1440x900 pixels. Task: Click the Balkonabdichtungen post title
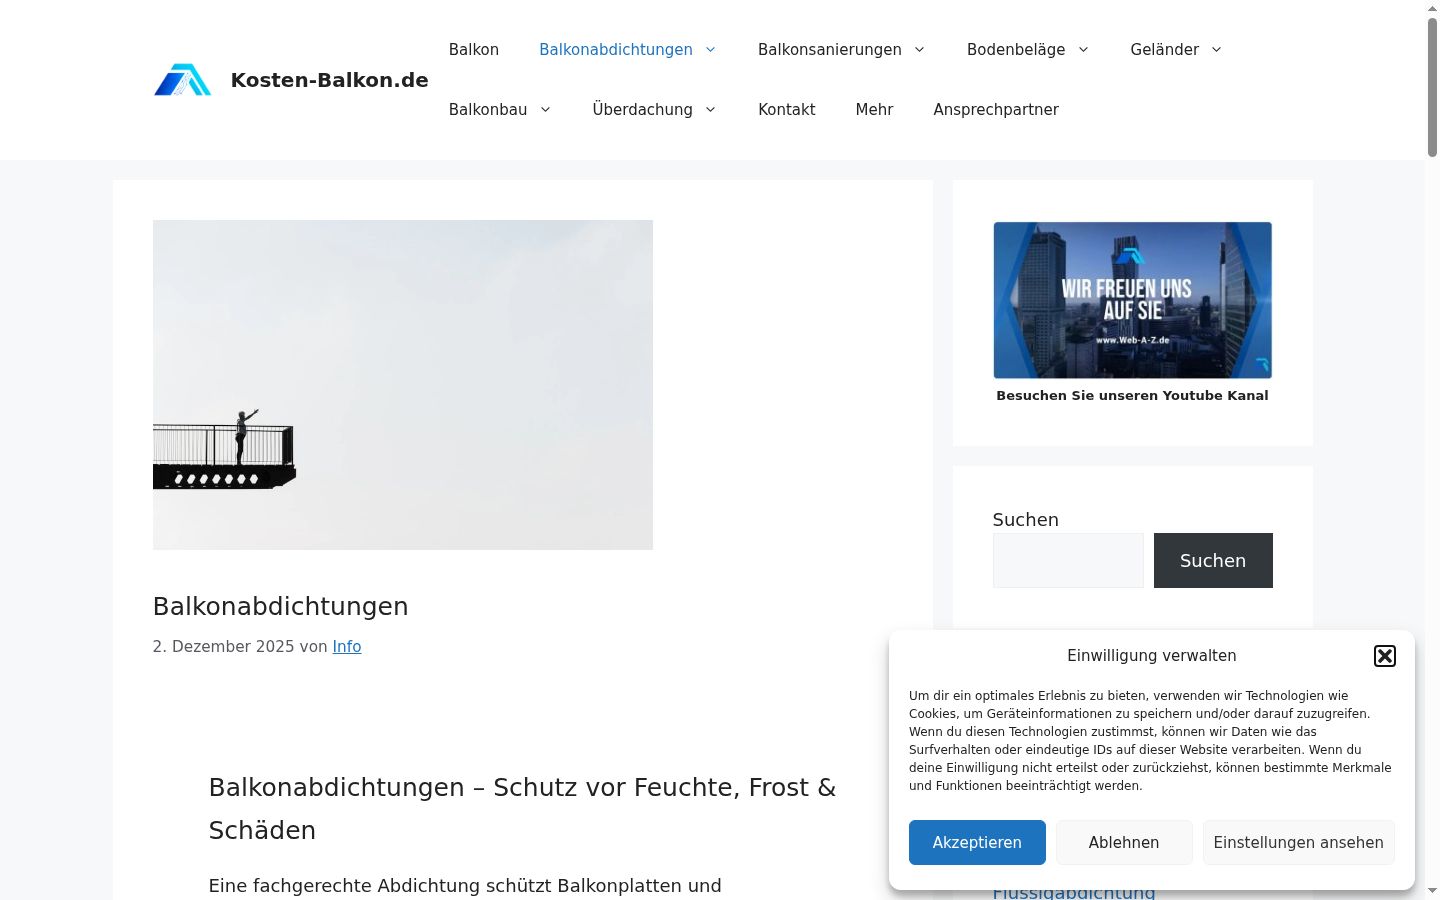tap(281, 606)
